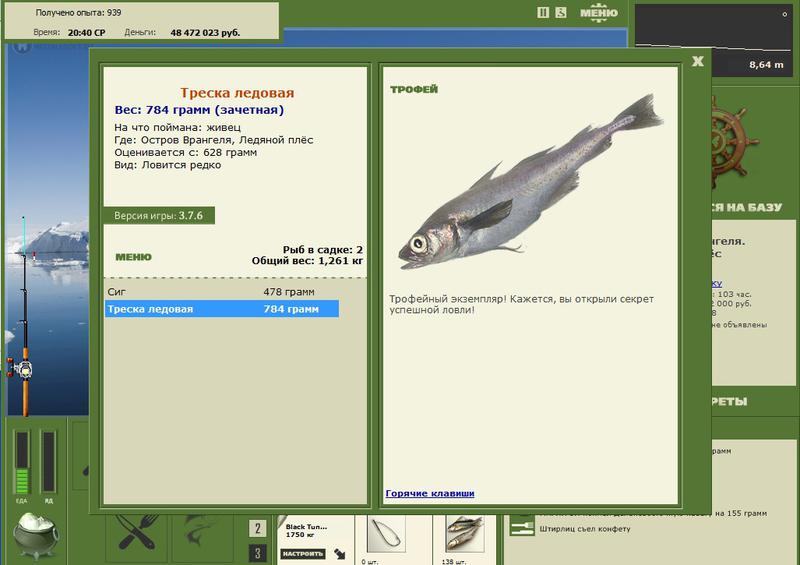
Task: Select the Сиг 478 грамм row
Action: (221, 292)
